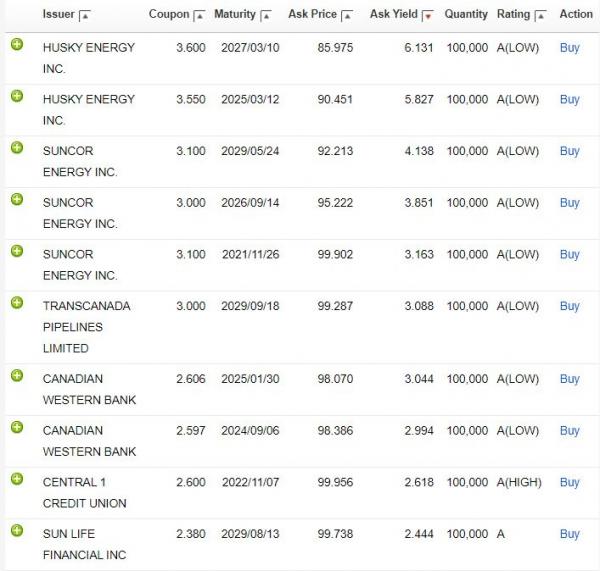Expand the Canadian Western Bank 2025/01/30 row
Viewport: 600px width, 571px height.
[x=17, y=375]
